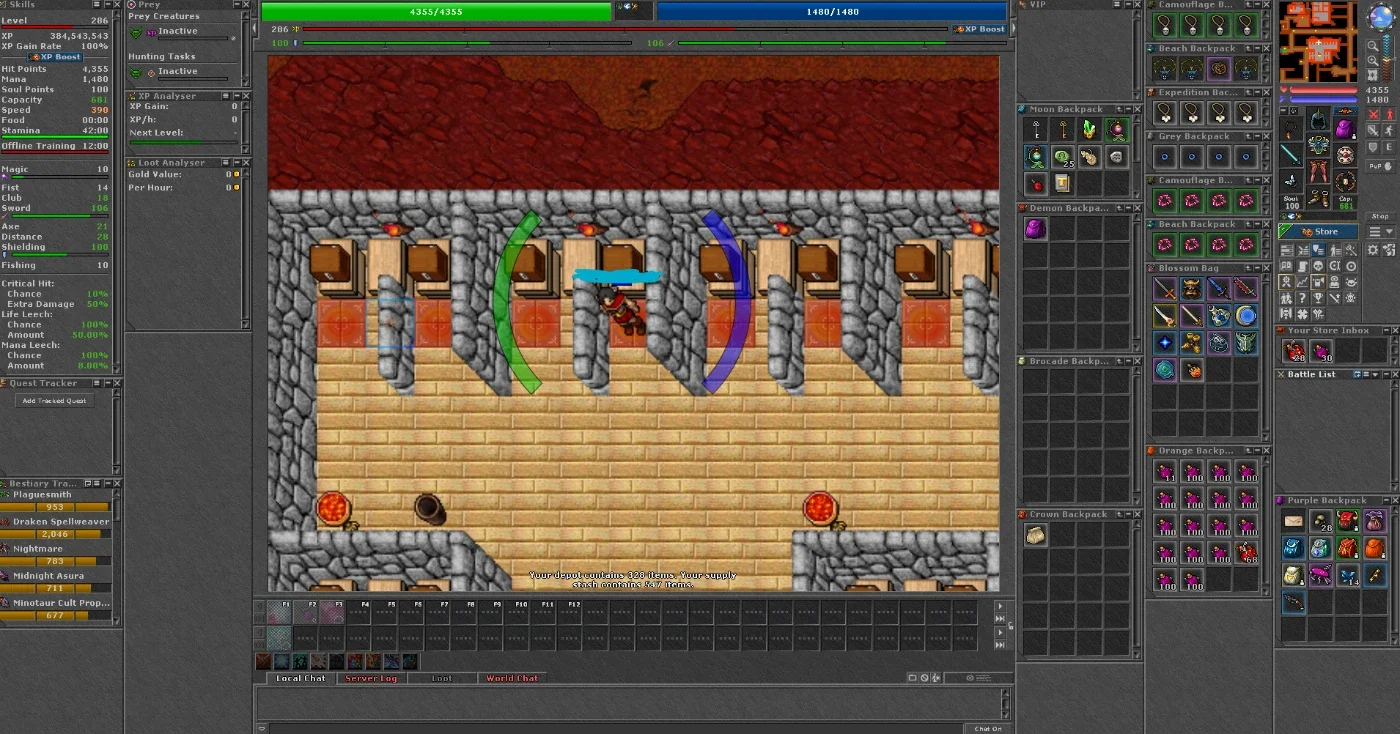Click XP Boost in the Skills panel

coord(55,57)
